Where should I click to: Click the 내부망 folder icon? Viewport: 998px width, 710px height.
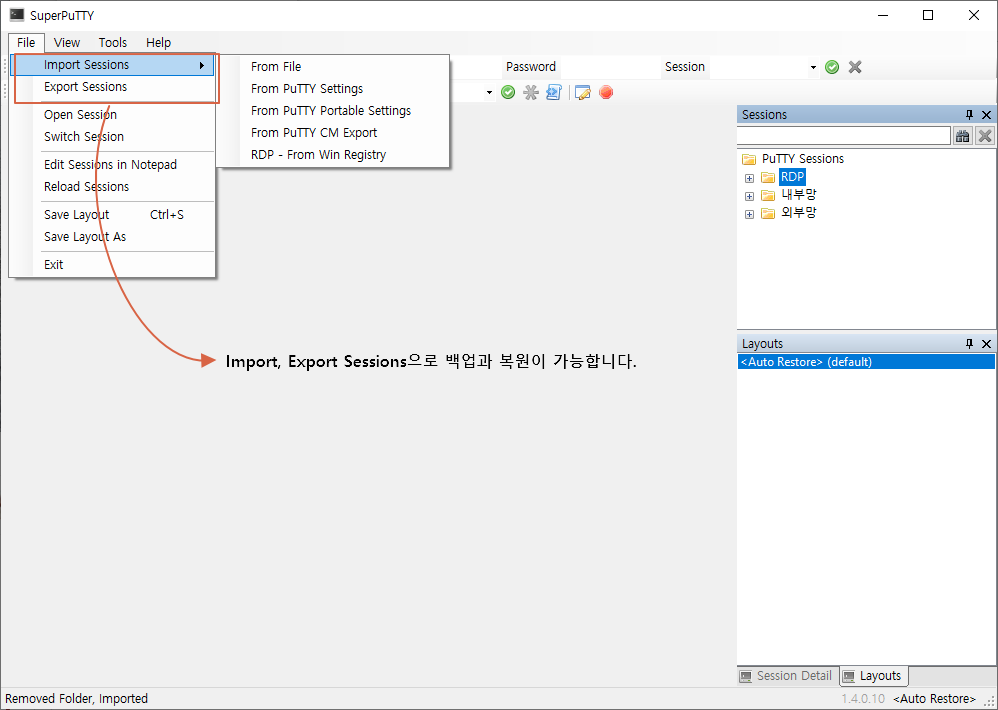tap(768, 195)
